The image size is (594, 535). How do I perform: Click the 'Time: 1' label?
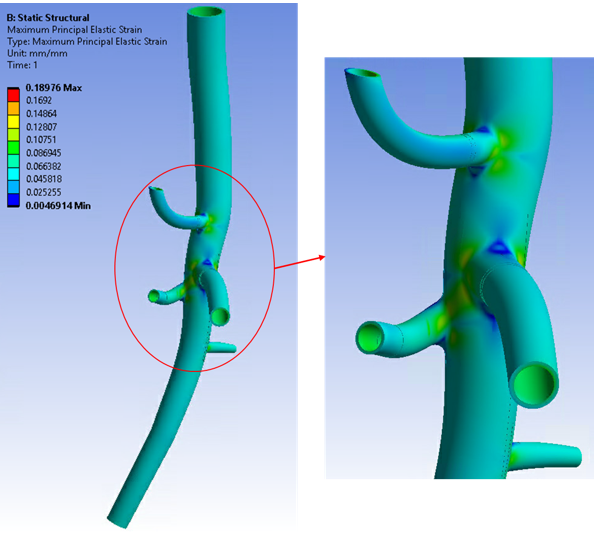(x=22, y=65)
